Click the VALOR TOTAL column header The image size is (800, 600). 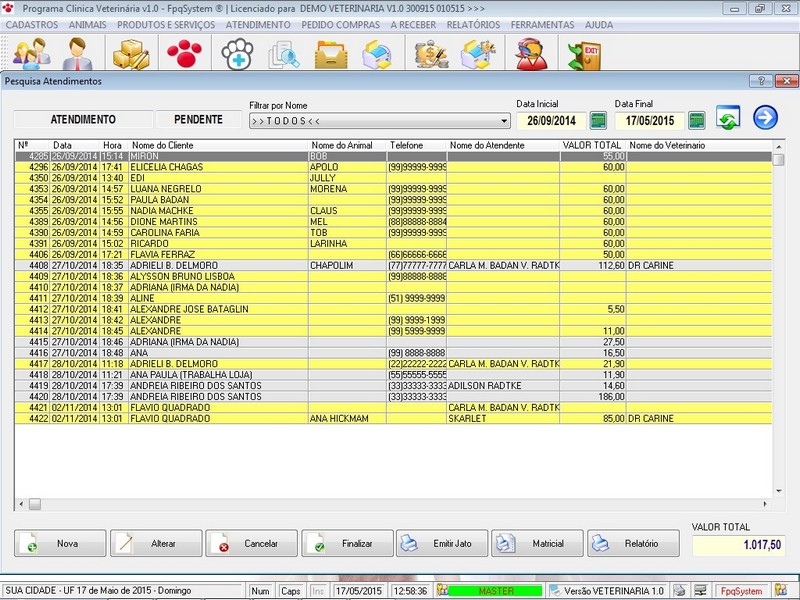point(593,145)
